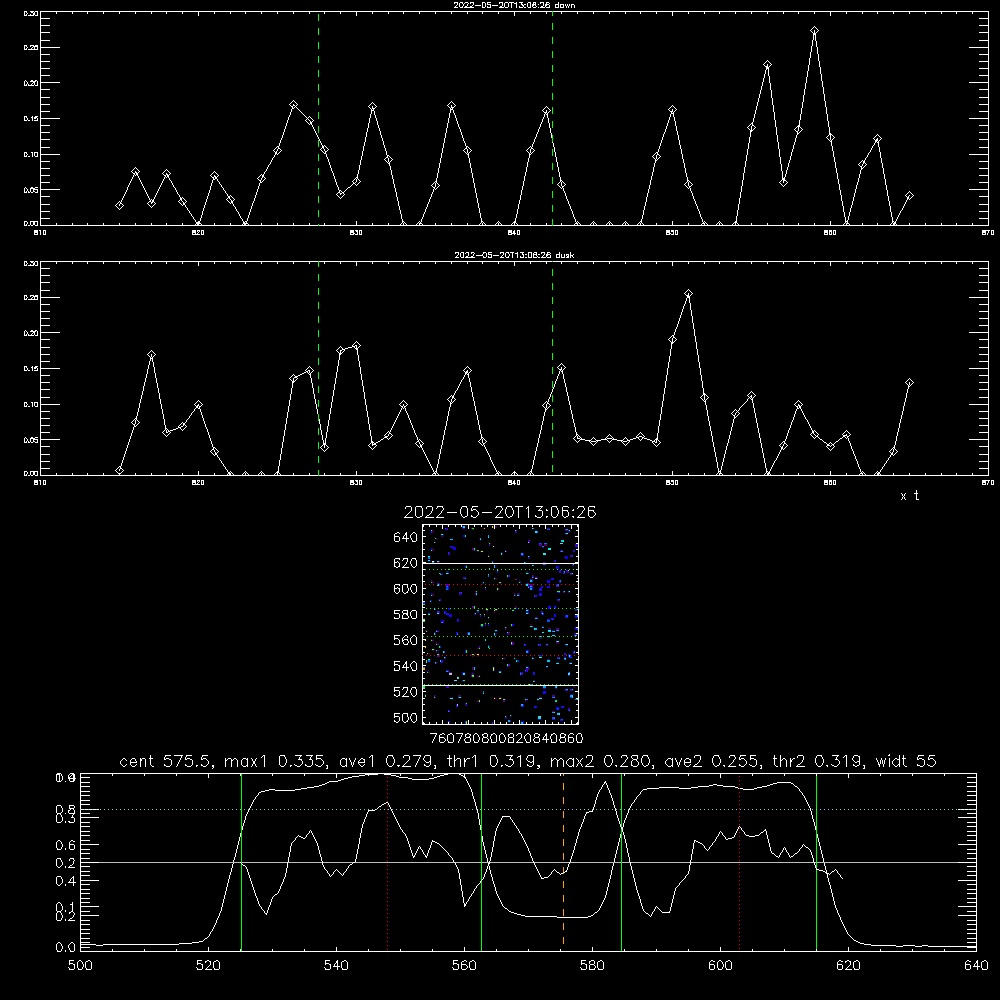
Task: Click the timestamp title above the scatter image
Action: pyautogui.click(x=500, y=512)
